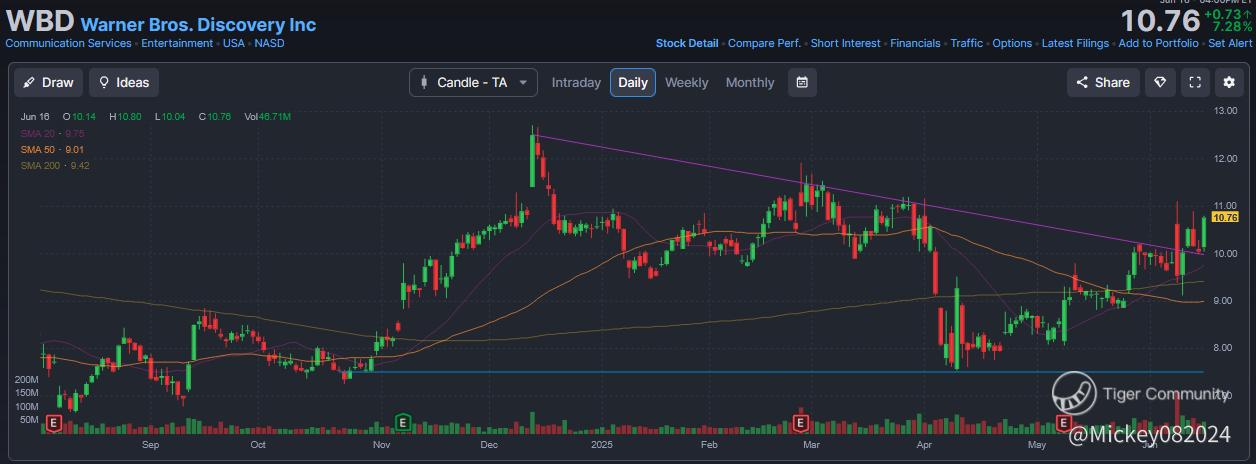Open the WBD ticker link

point(40,22)
